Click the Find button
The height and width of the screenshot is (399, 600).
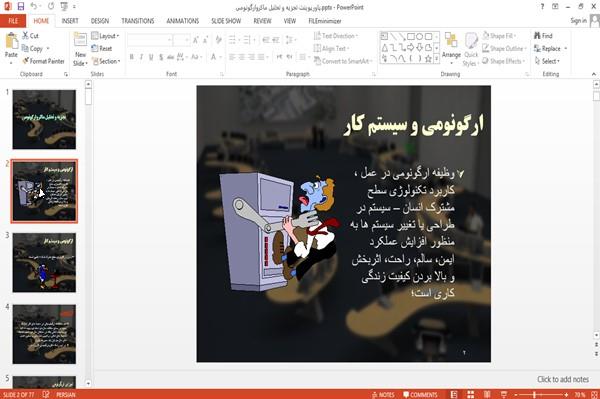pyautogui.click(x=543, y=36)
